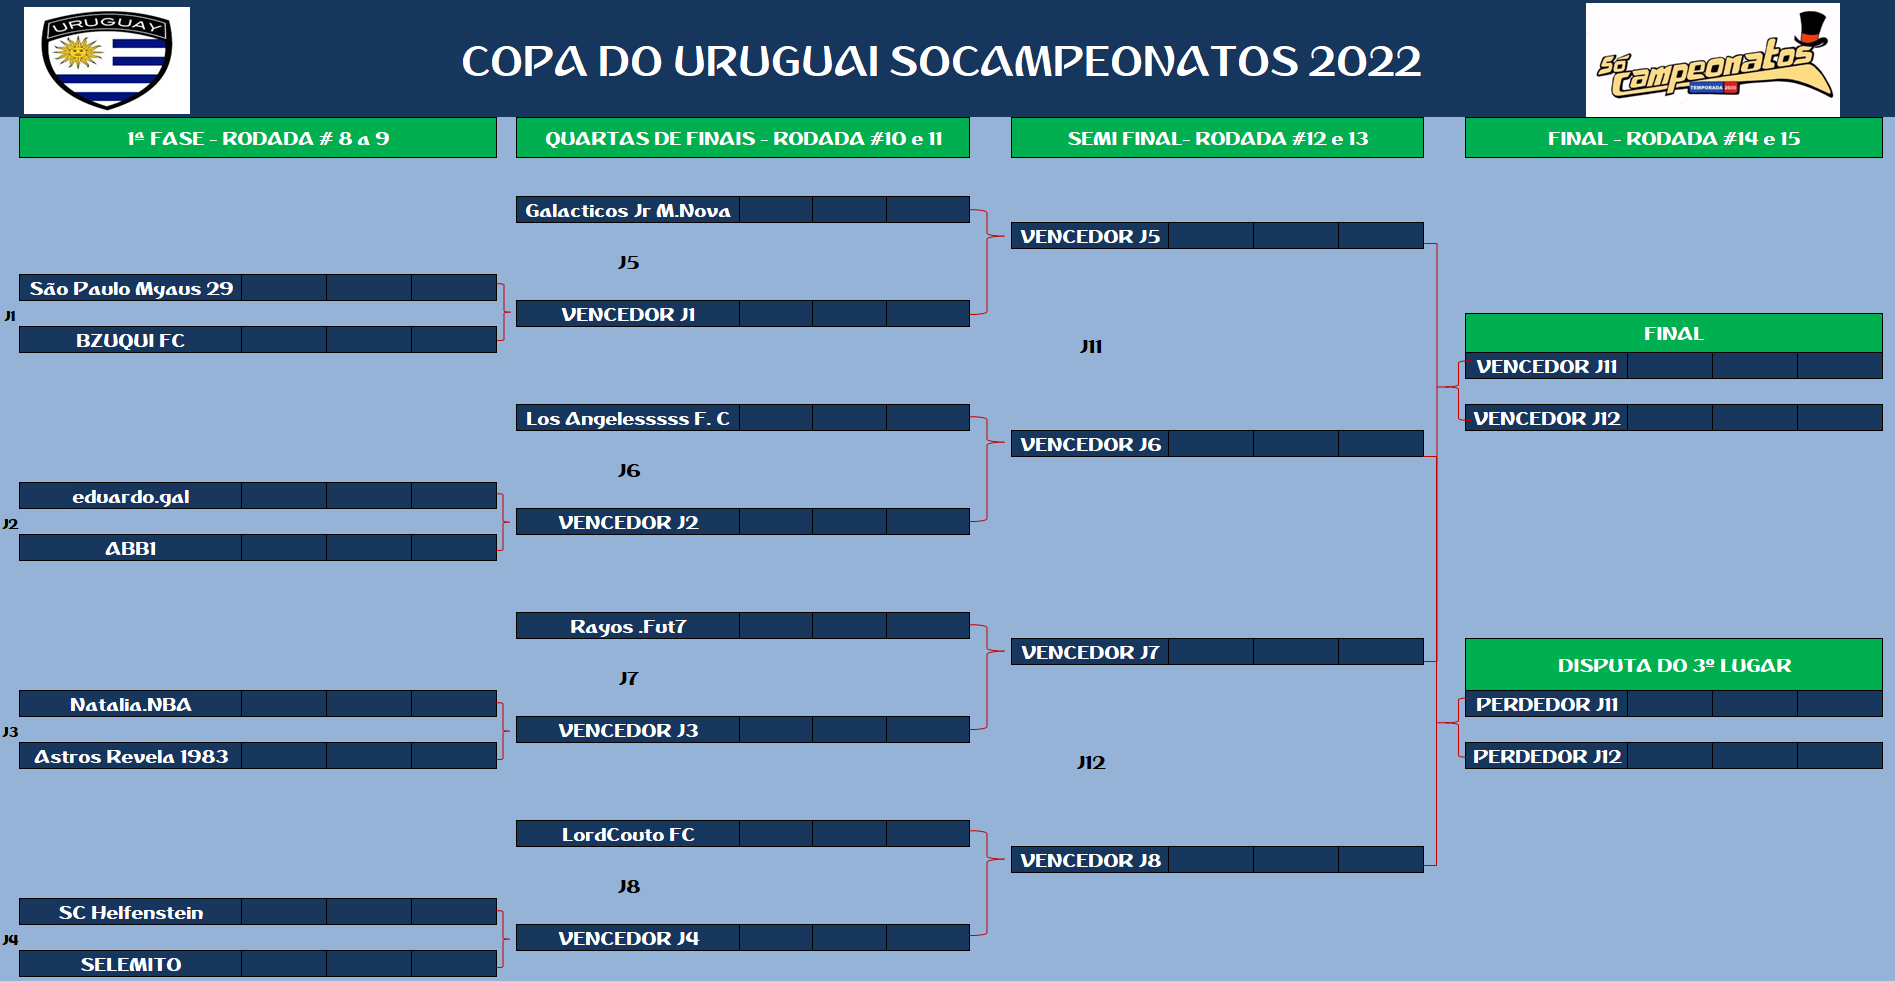The image size is (1895, 981).
Task: Click the SEMI FINAL round header
Action: [1216, 138]
